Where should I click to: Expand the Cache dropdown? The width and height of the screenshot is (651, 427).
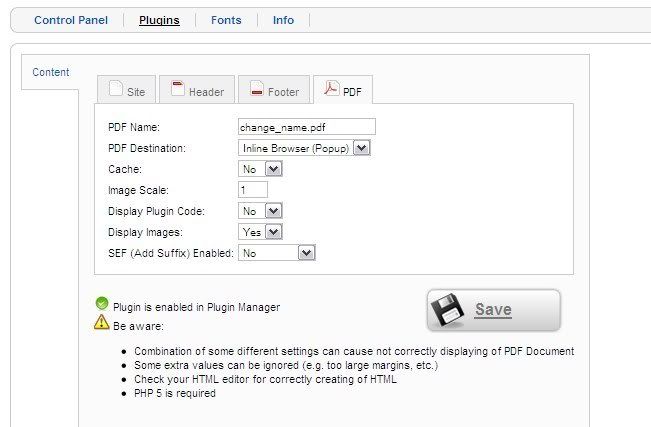pyautogui.click(x=261, y=169)
